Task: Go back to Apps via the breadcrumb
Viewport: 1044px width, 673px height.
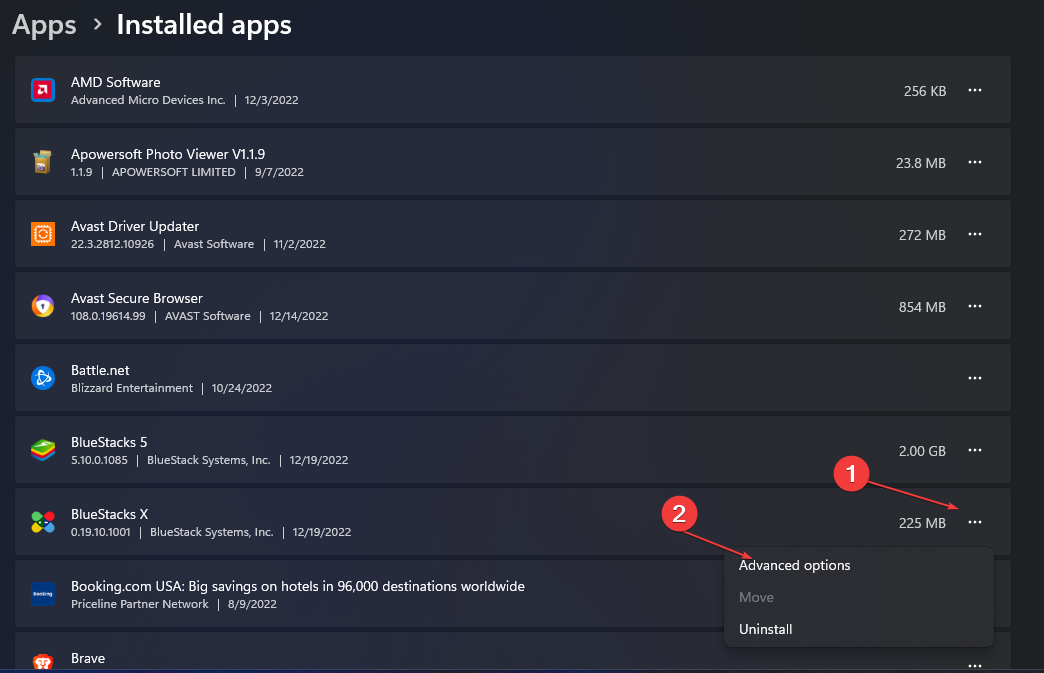Action: (x=44, y=25)
